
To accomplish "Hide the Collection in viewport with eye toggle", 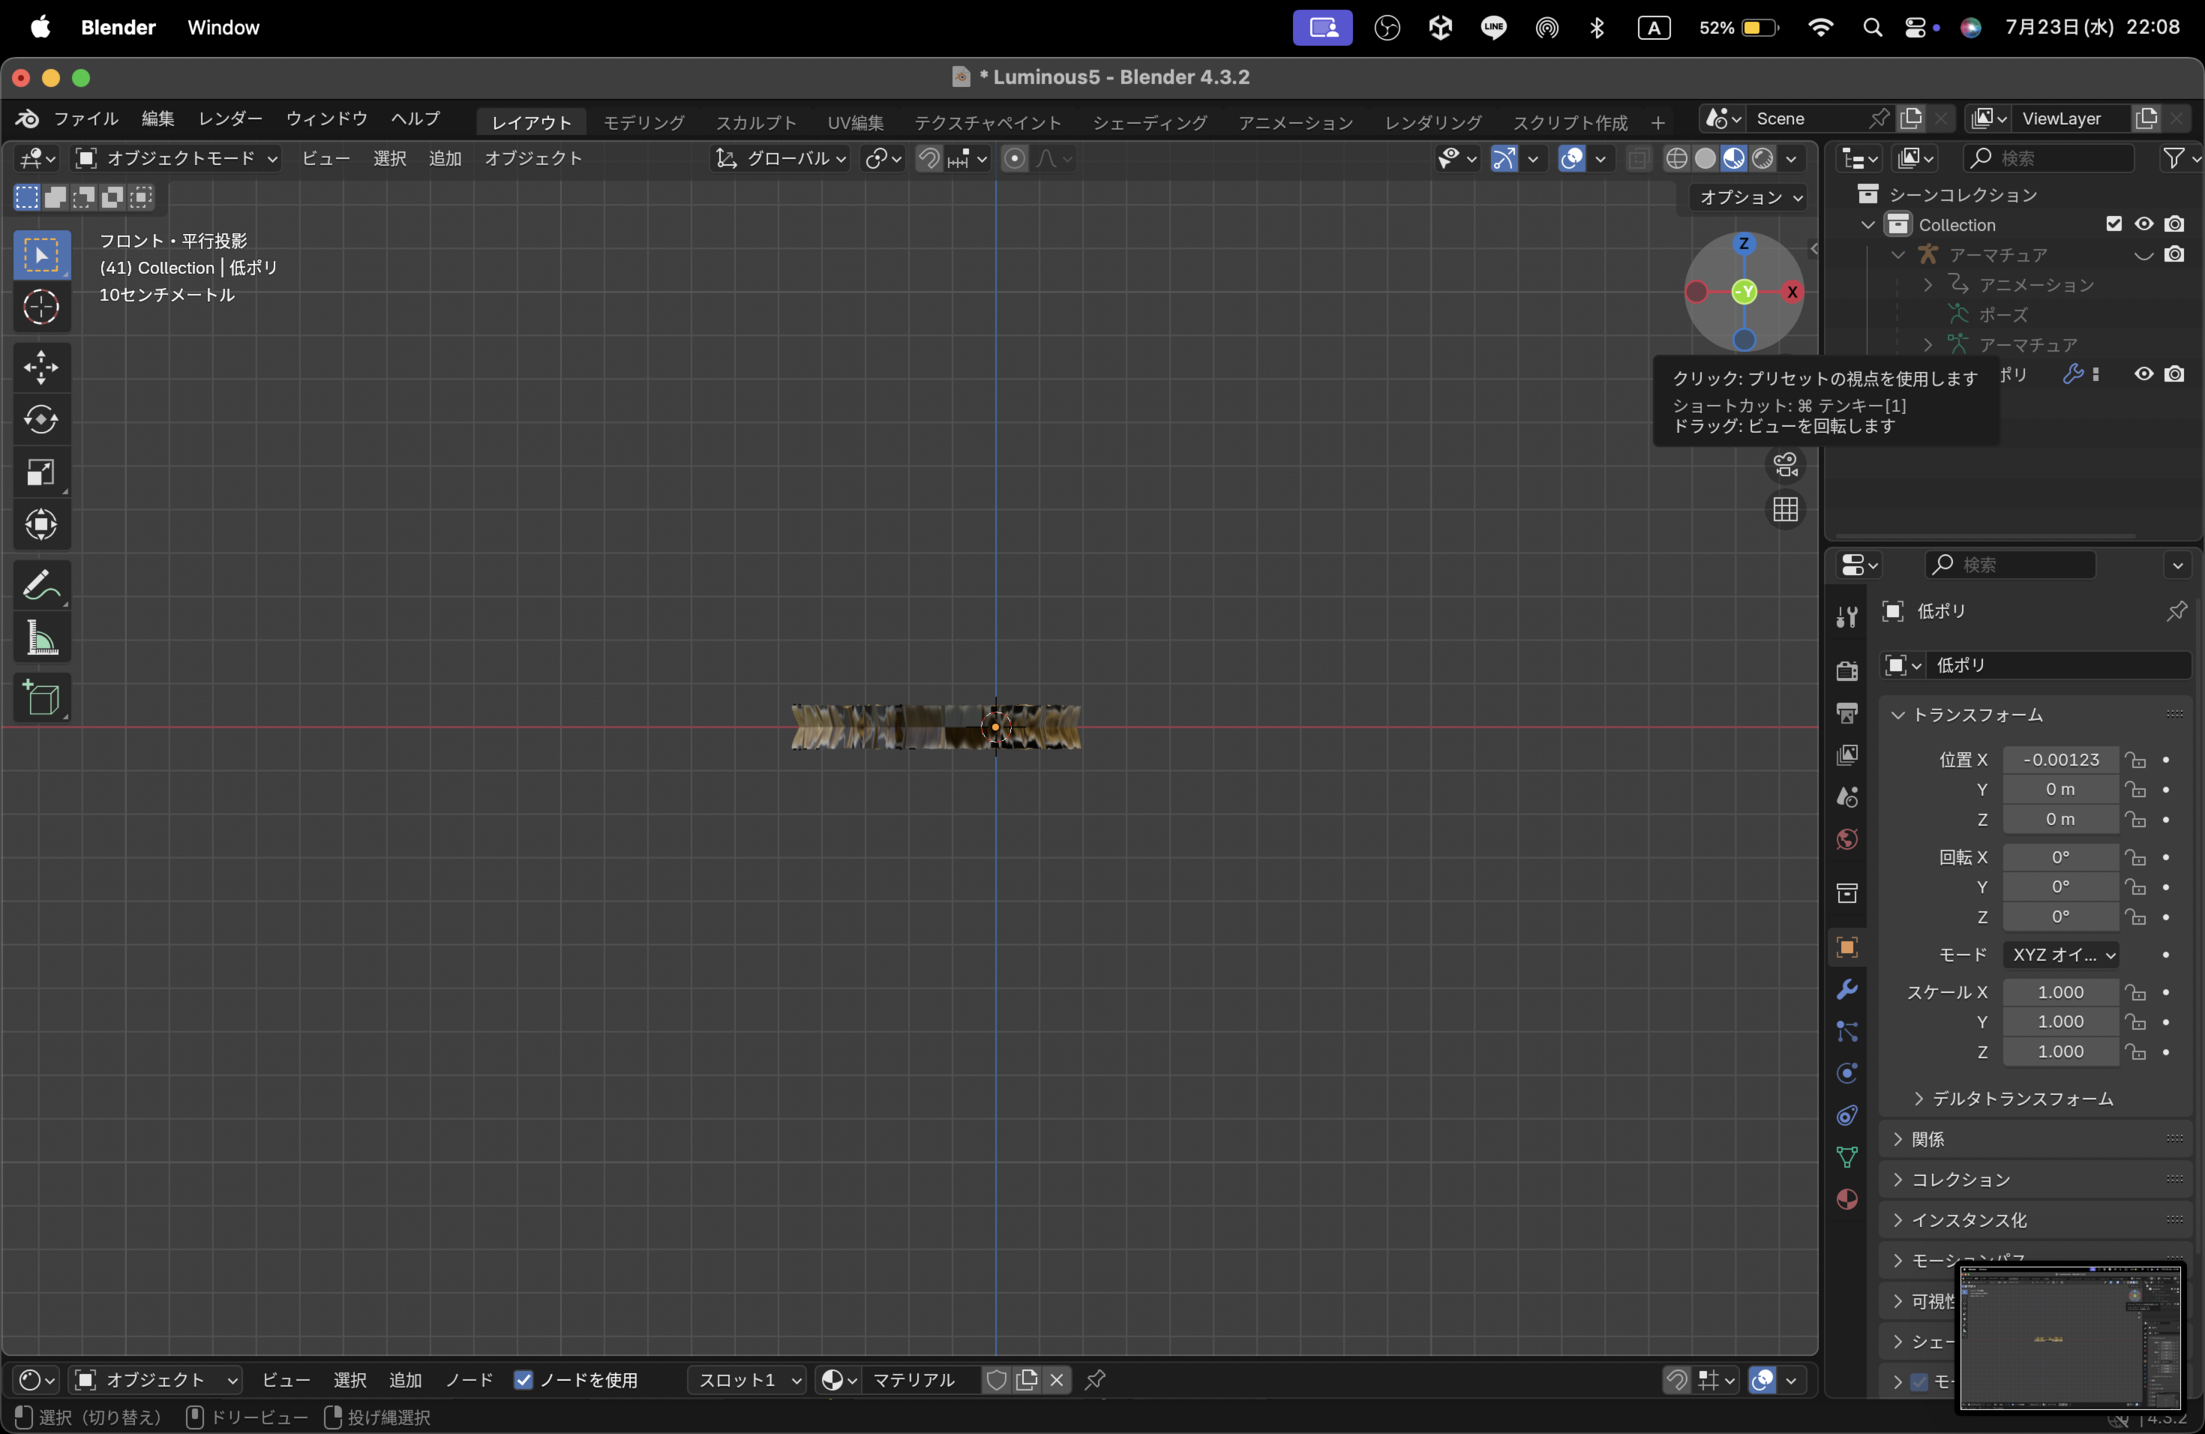I will pyautogui.click(x=2144, y=223).
